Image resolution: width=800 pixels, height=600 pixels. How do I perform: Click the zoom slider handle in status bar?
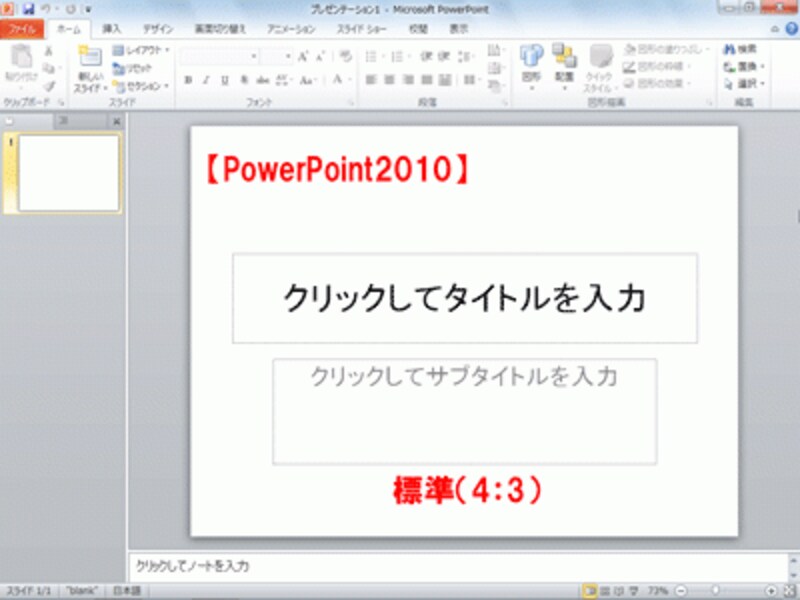pos(716,590)
